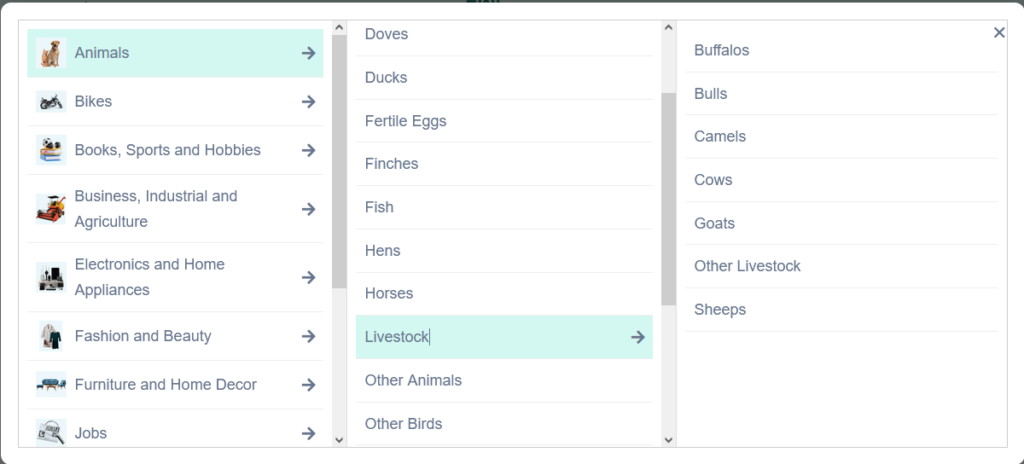Click the Business, Industrial and Agriculture icon
The image size is (1024, 464).
pyautogui.click(x=51, y=209)
